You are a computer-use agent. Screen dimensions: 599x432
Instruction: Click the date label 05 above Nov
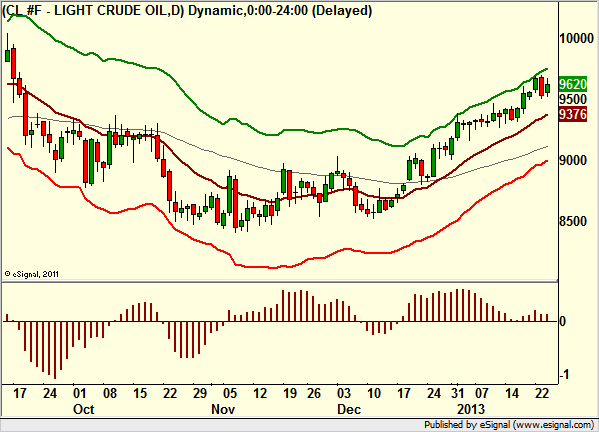click(230, 393)
